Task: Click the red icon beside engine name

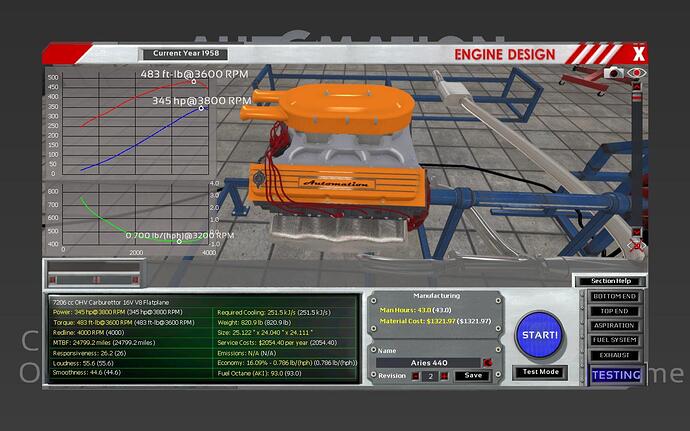Action: coord(487,361)
